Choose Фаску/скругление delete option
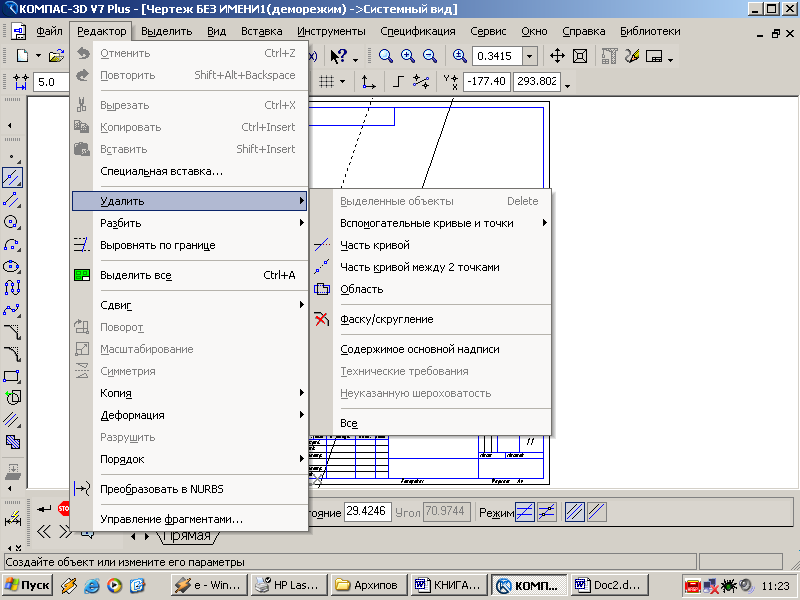 [431, 319]
